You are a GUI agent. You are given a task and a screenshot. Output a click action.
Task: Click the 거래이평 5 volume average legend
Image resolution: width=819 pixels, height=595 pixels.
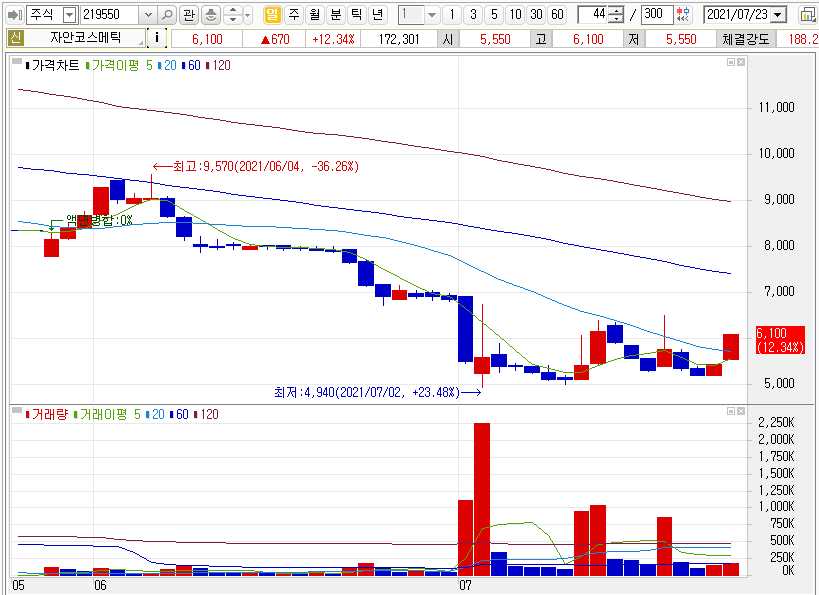pyautogui.click(x=108, y=414)
